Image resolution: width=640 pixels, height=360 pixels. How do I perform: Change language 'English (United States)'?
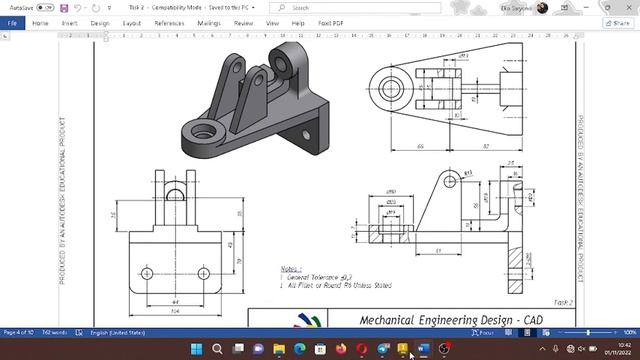pos(118,333)
